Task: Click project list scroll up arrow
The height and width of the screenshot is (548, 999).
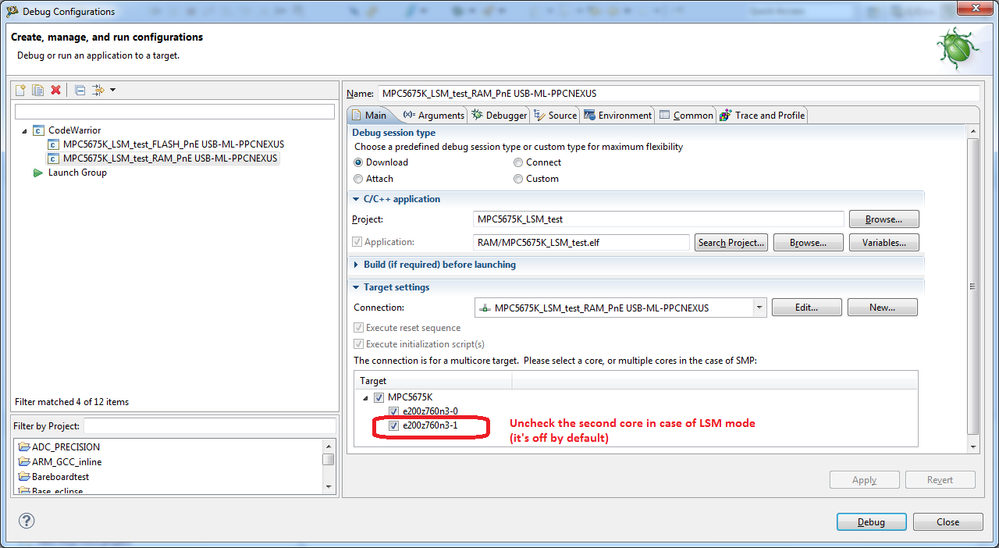Action: point(329,445)
